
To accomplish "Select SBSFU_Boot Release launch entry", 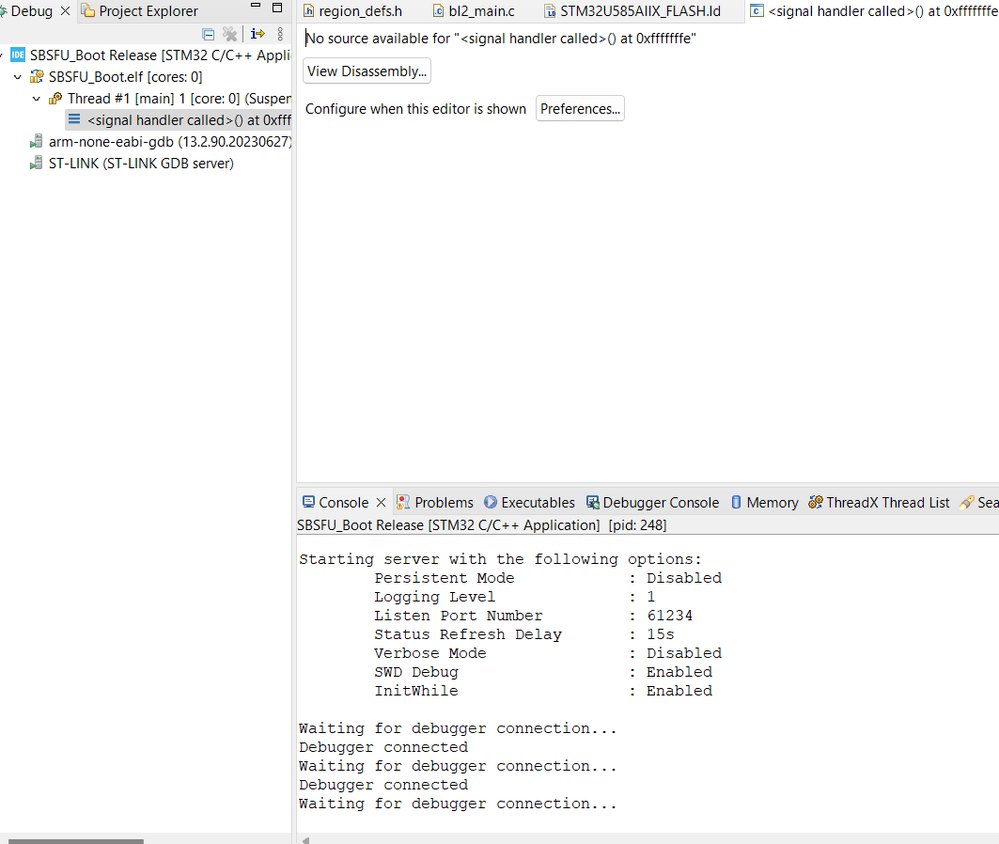I will click(x=150, y=55).
